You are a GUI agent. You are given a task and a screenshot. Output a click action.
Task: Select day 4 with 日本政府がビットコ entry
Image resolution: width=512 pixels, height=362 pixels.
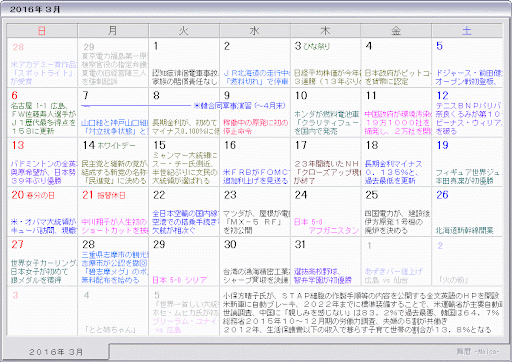(396, 63)
